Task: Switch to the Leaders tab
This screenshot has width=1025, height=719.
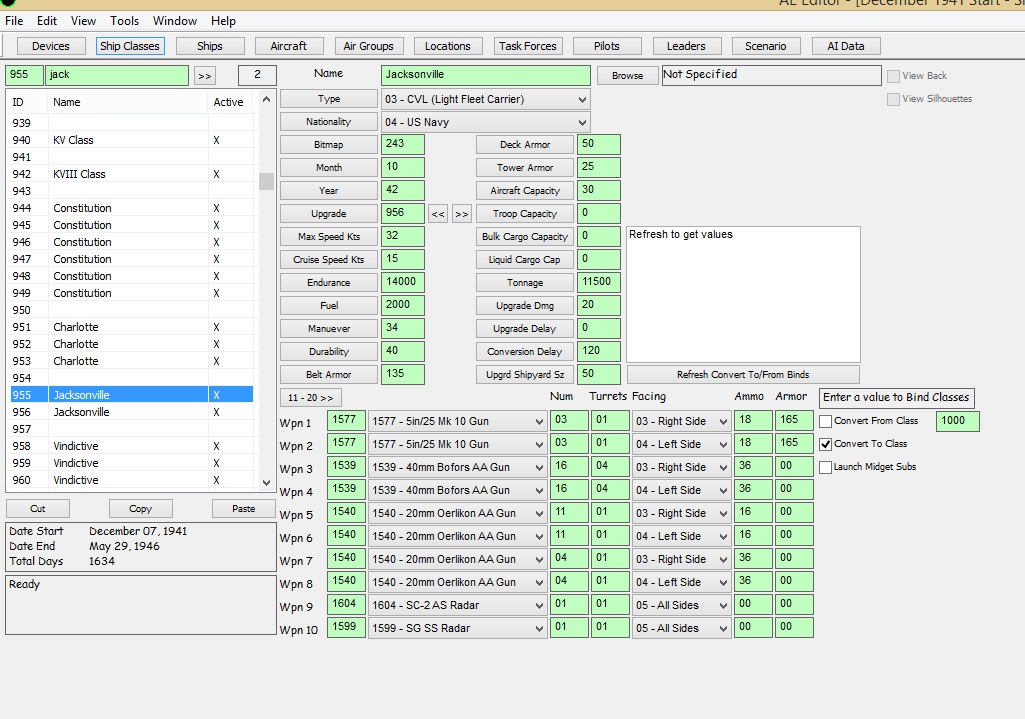Action: pyautogui.click(x=686, y=46)
